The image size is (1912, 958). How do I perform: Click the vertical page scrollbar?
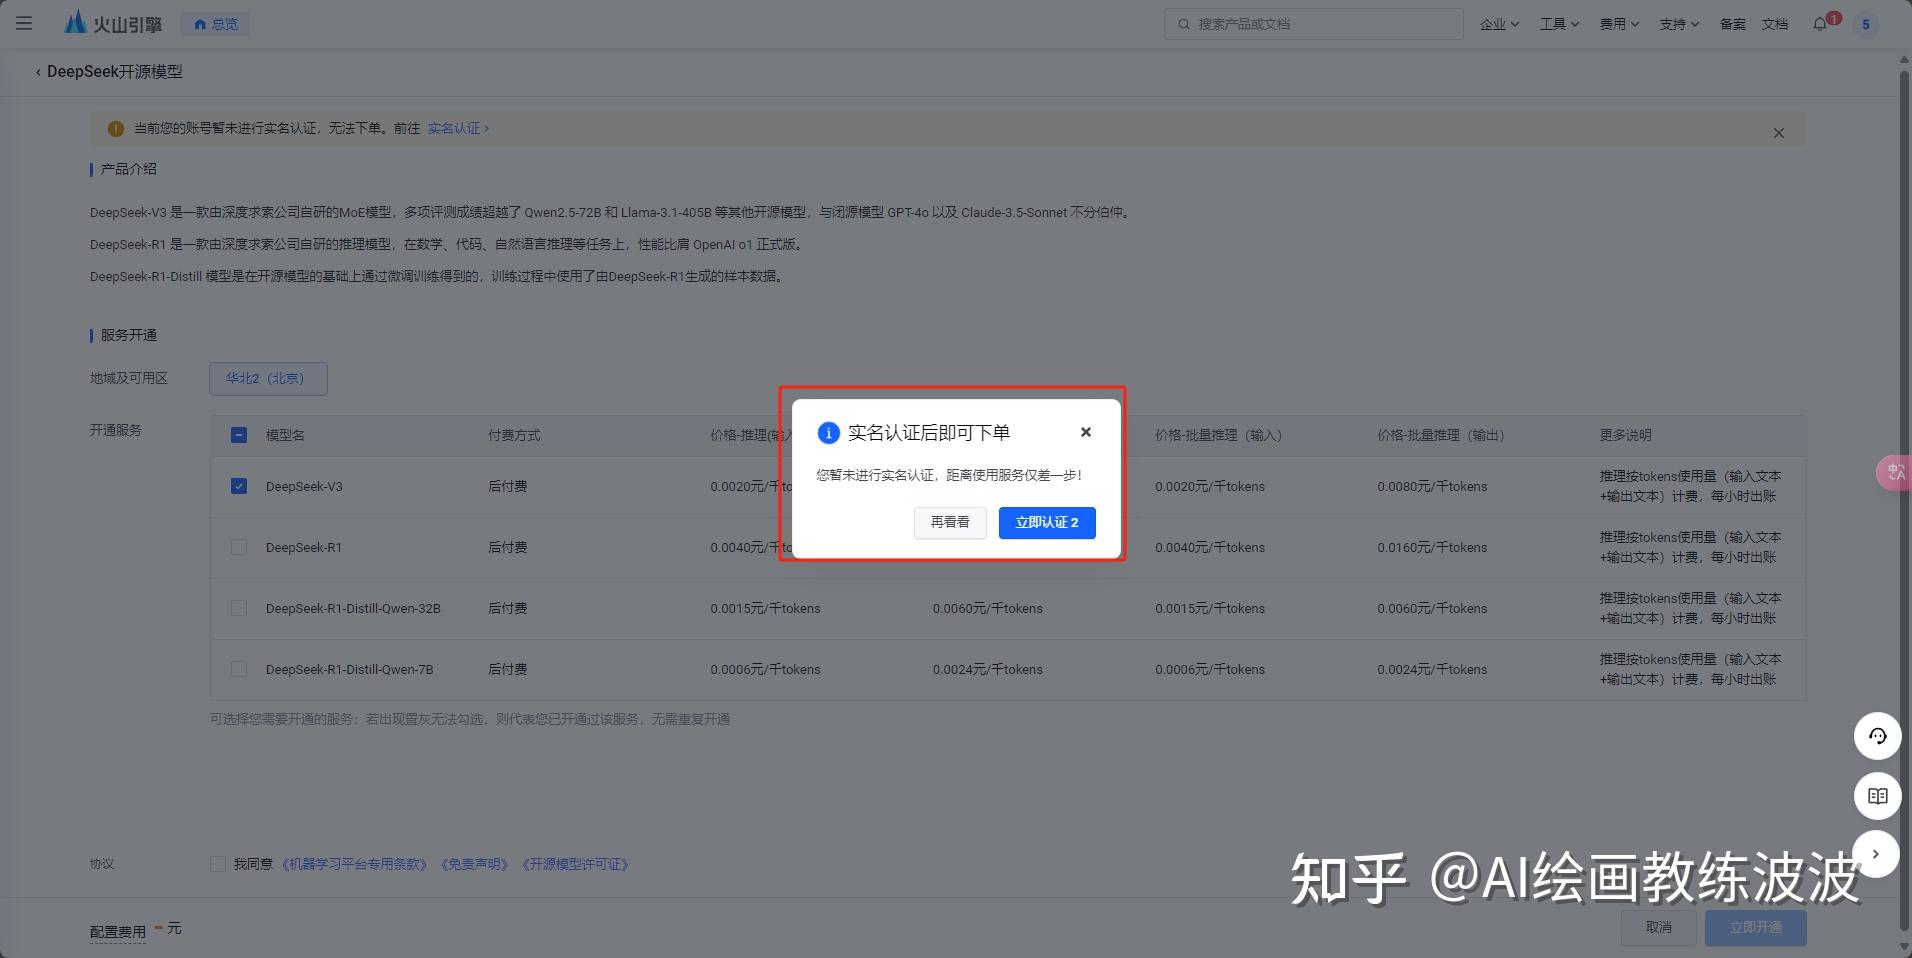(1904, 500)
